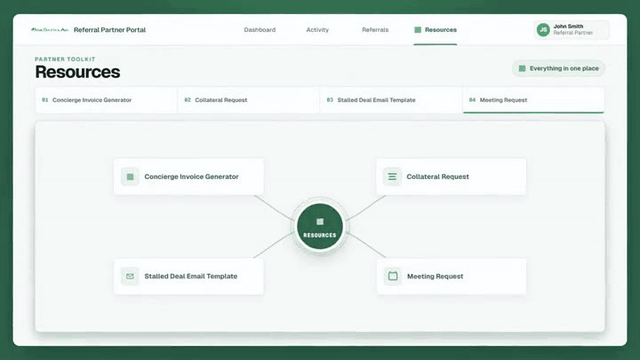Open the Referrals nav item
The width and height of the screenshot is (640, 360).
pyautogui.click(x=375, y=30)
